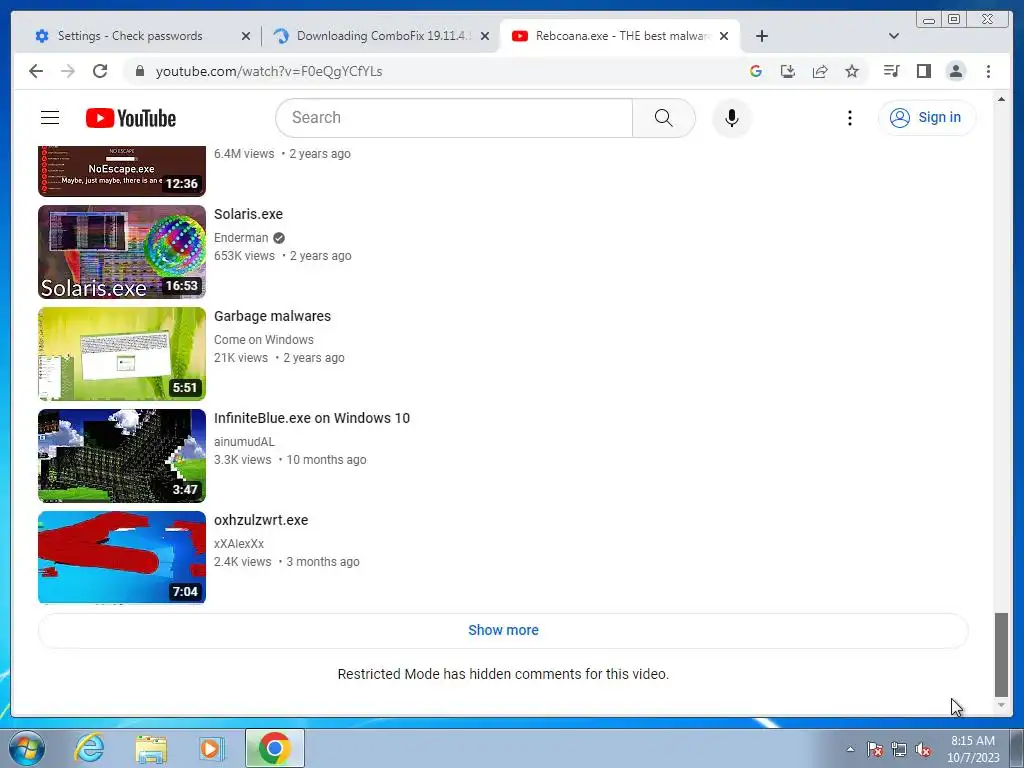This screenshot has height=768, width=1024.
Task: Click the URL in the address bar
Action: [x=268, y=71]
